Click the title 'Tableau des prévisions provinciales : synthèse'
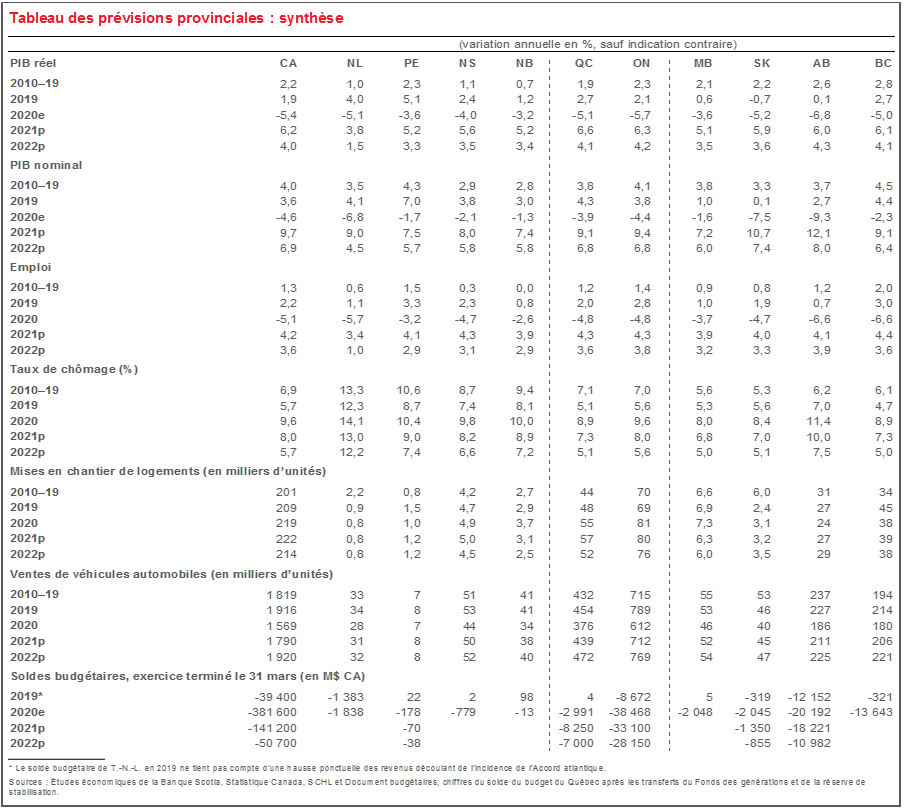Image resolution: width=907 pixels, height=808 pixels. coord(176,19)
